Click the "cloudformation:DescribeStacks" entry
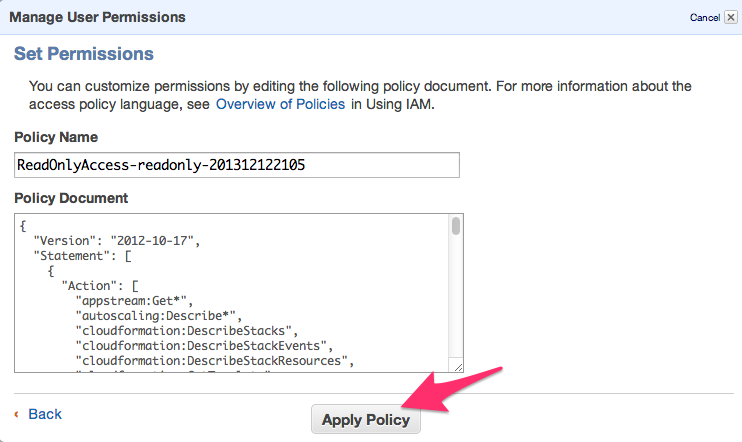 (188, 330)
